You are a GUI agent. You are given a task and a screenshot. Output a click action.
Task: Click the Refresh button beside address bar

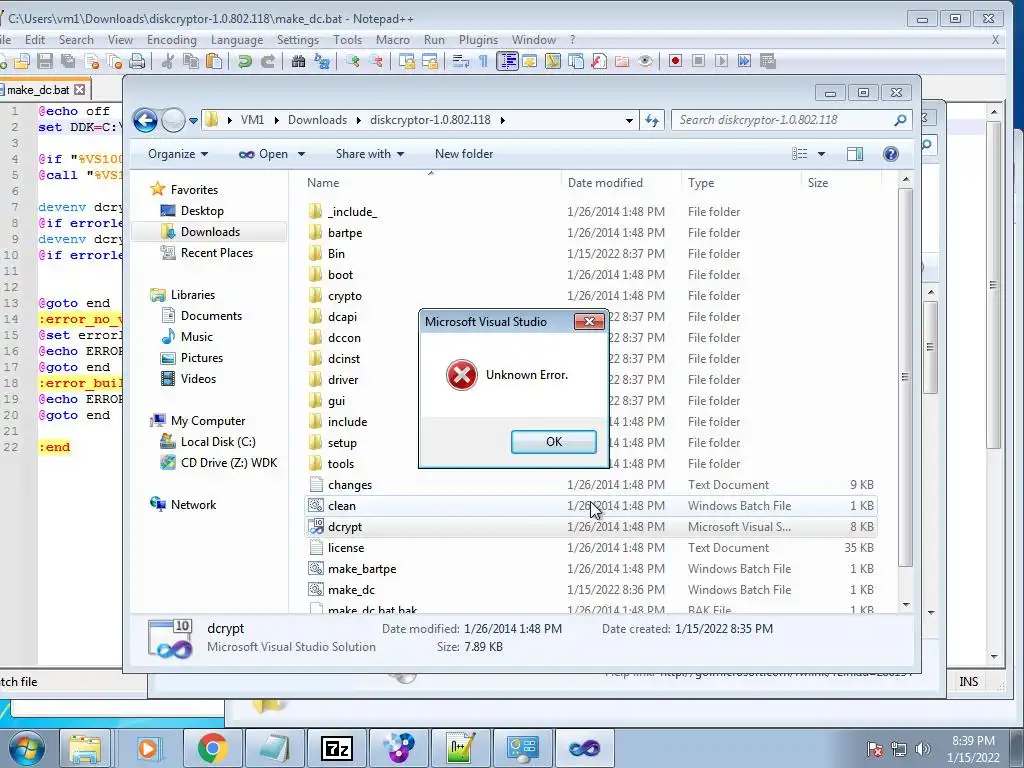(652, 120)
